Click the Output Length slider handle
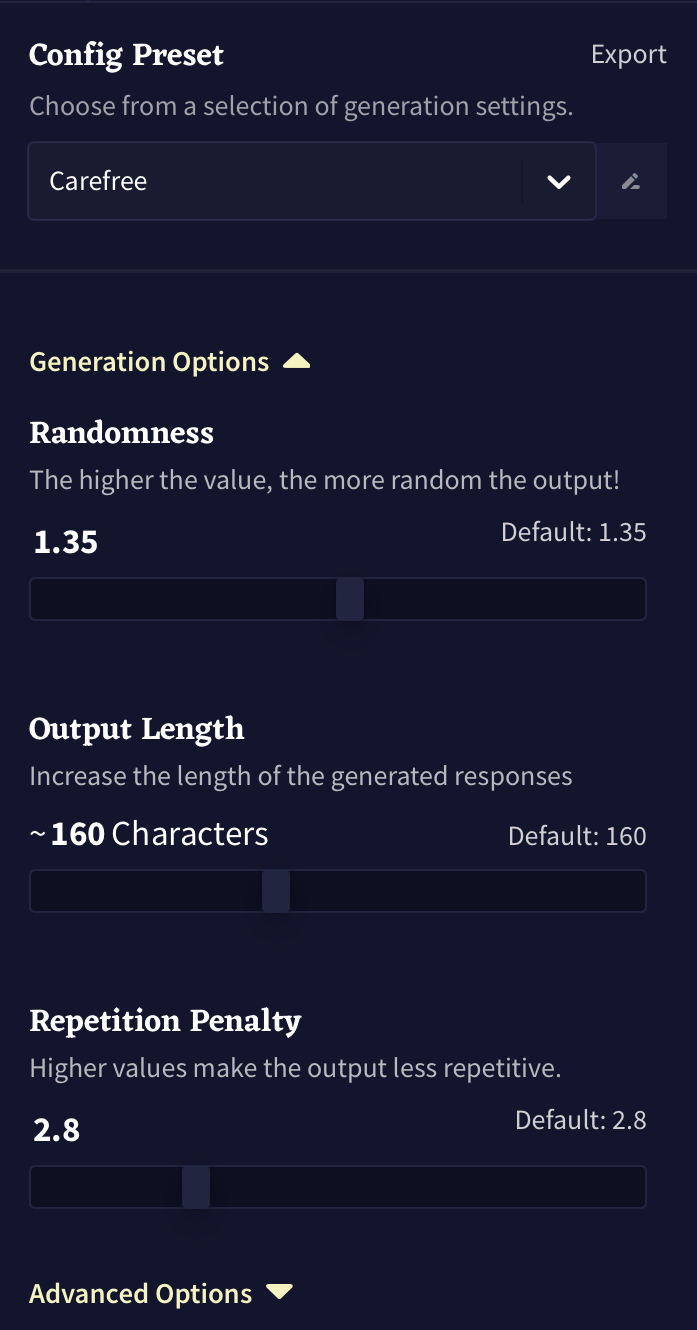This screenshot has height=1330, width=697. pyautogui.click(x=276, y=891)
